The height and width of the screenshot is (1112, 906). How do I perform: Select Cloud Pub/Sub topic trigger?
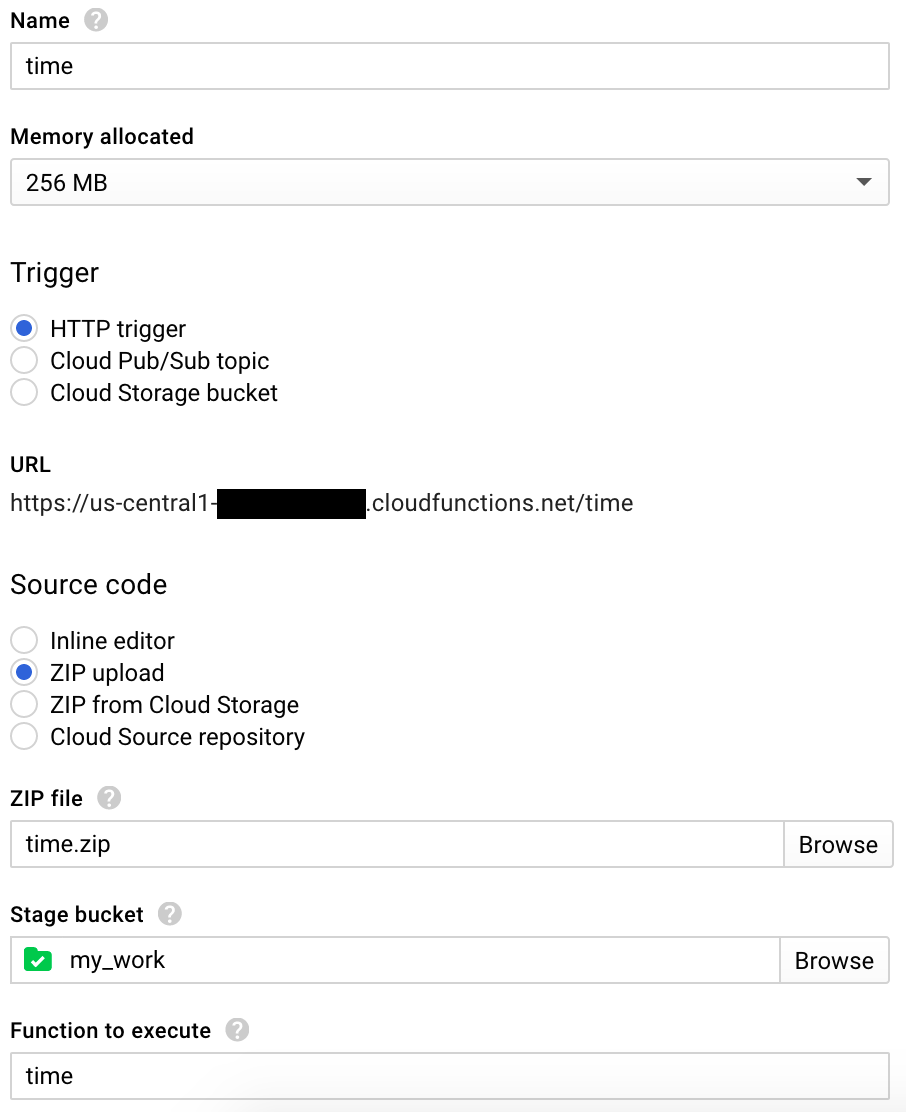[x=24, y=360]
